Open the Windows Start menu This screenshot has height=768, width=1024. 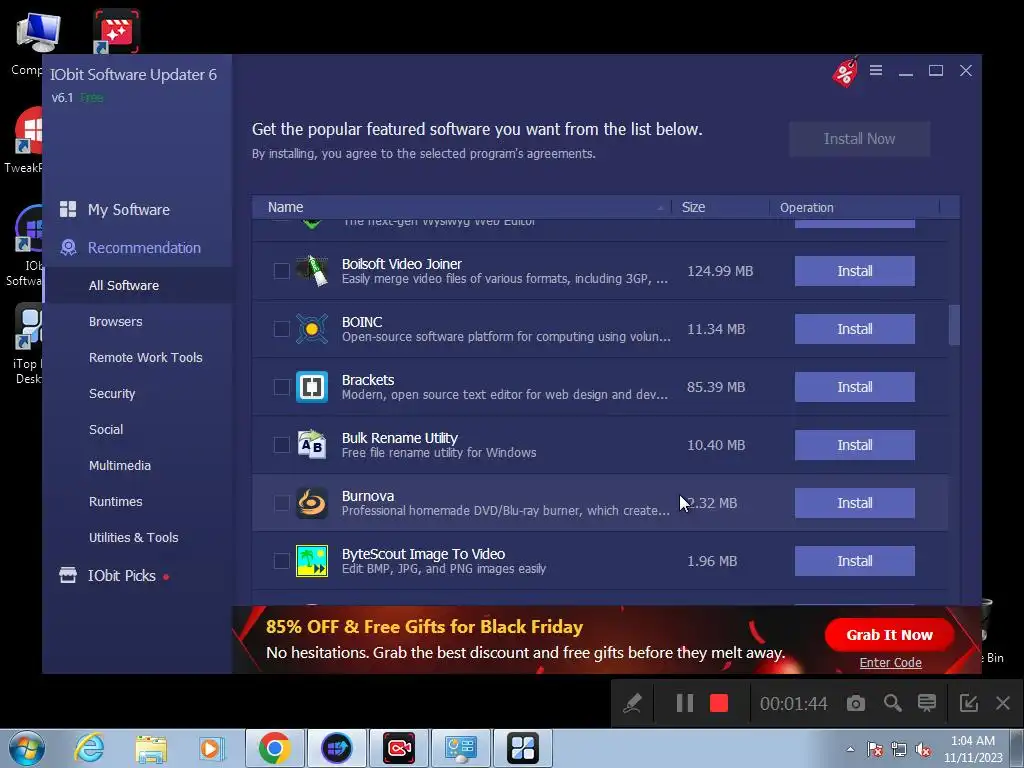[26, 748]
